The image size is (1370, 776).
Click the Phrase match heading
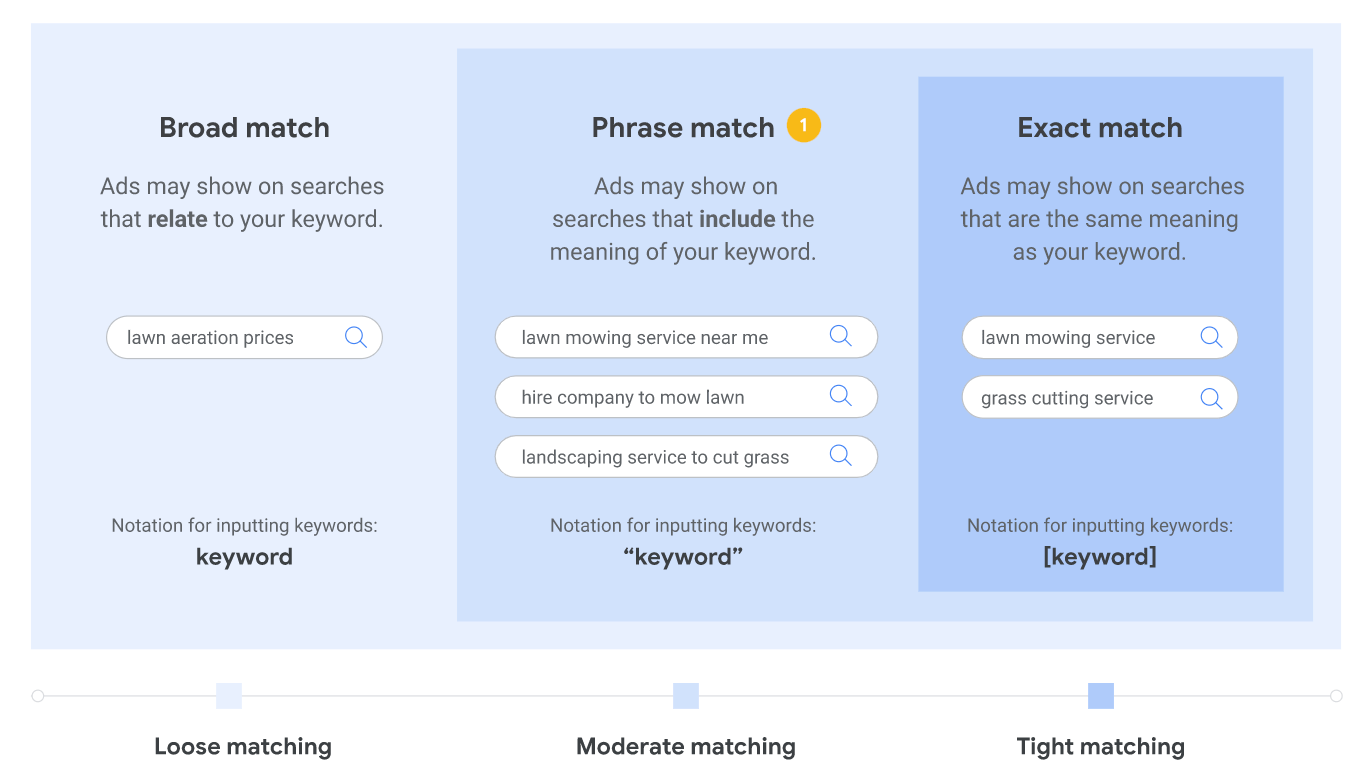point(683,128)
